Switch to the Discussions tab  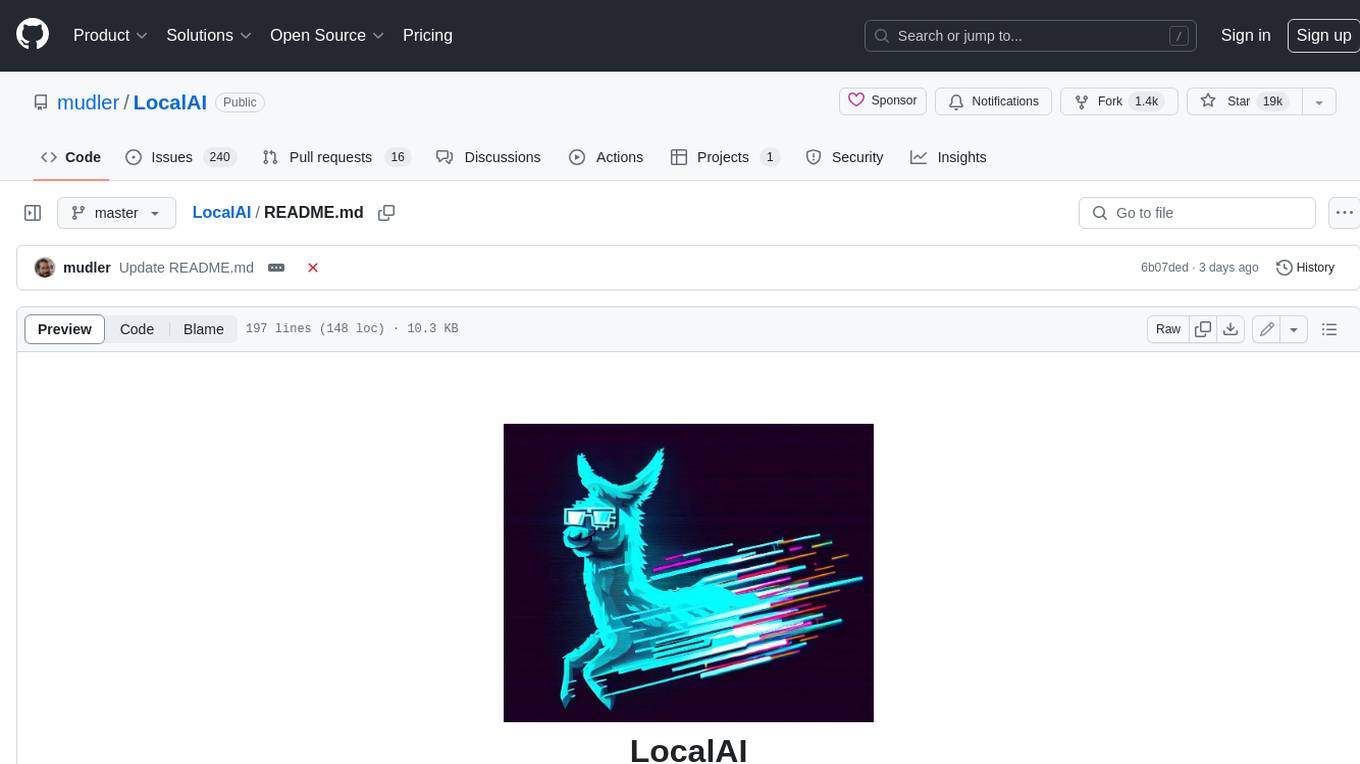click(x=489, y=157)
